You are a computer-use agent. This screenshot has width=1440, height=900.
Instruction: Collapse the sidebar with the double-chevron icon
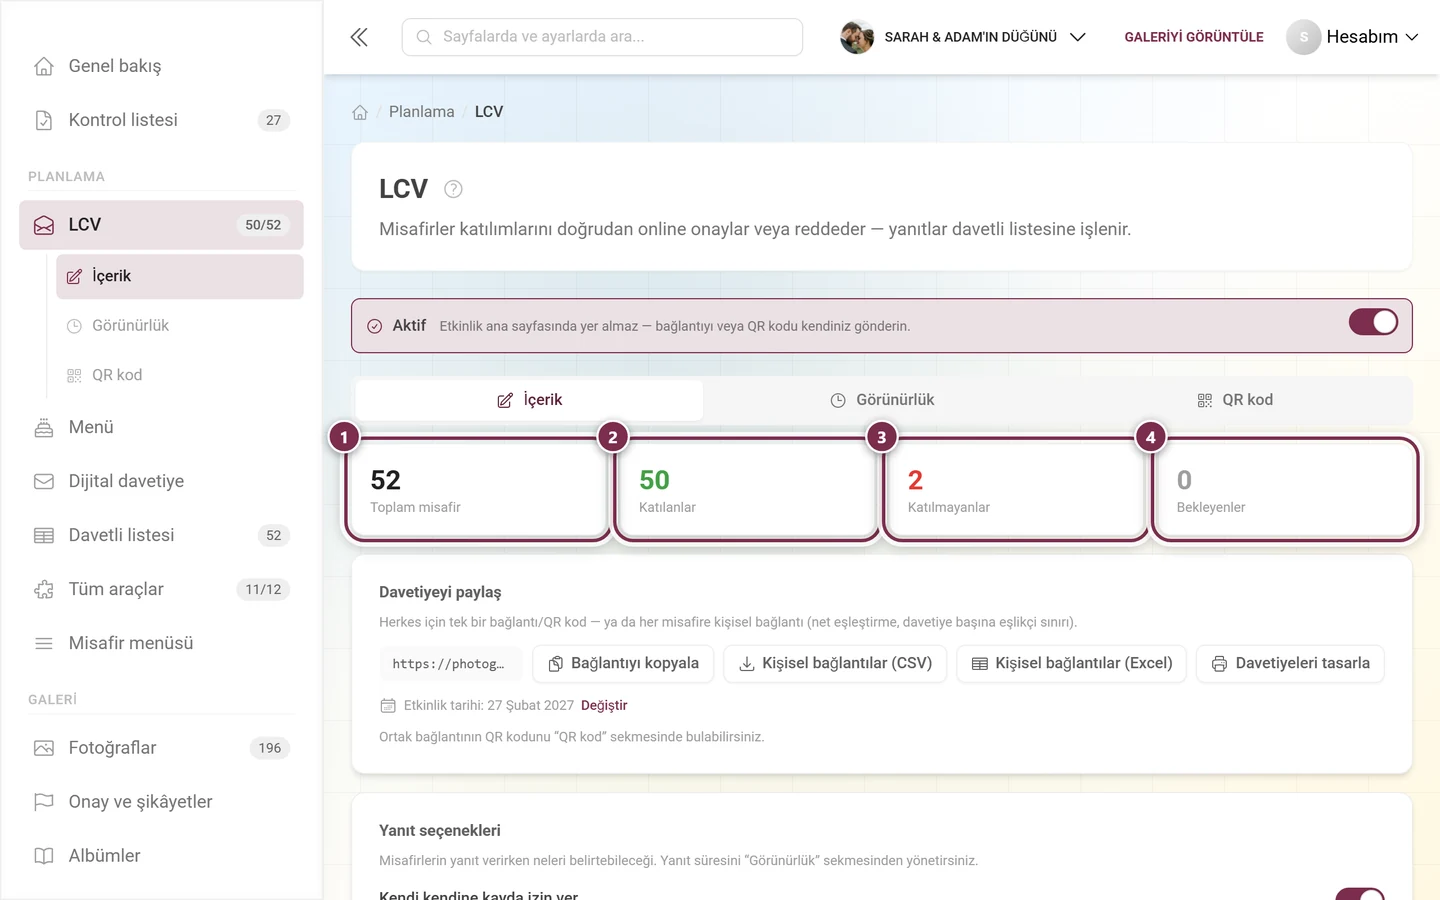(359, 37)
